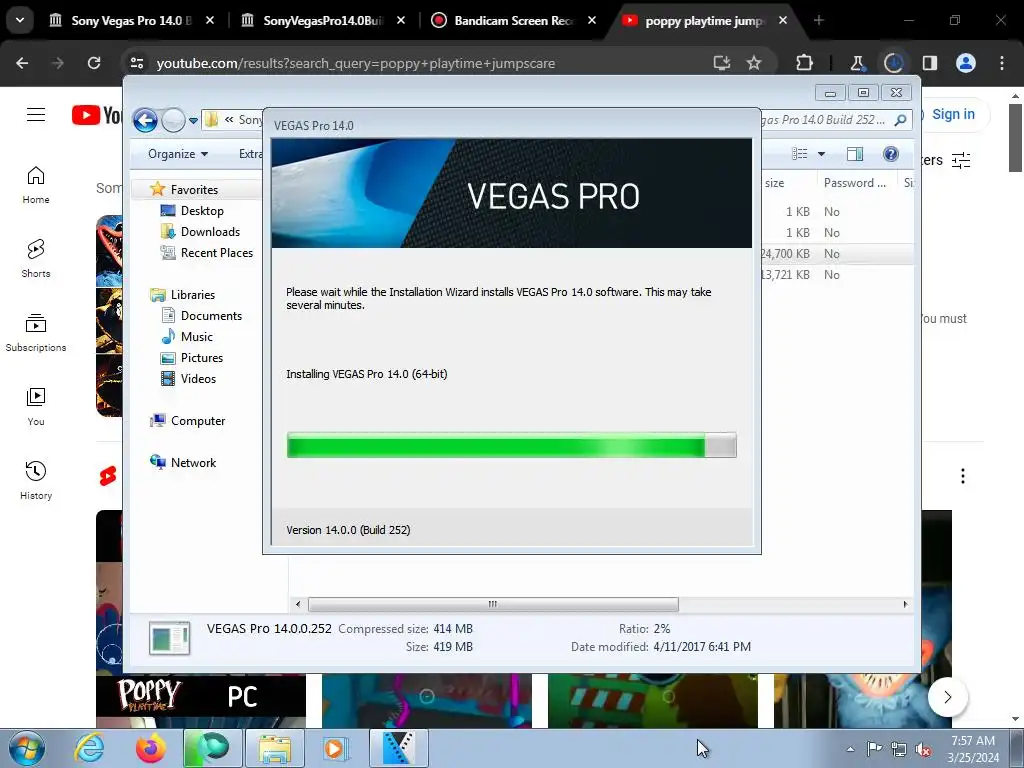Click the Explorer horizontal scrollbar thumb

pyautogui.click(x=493, y=604)
